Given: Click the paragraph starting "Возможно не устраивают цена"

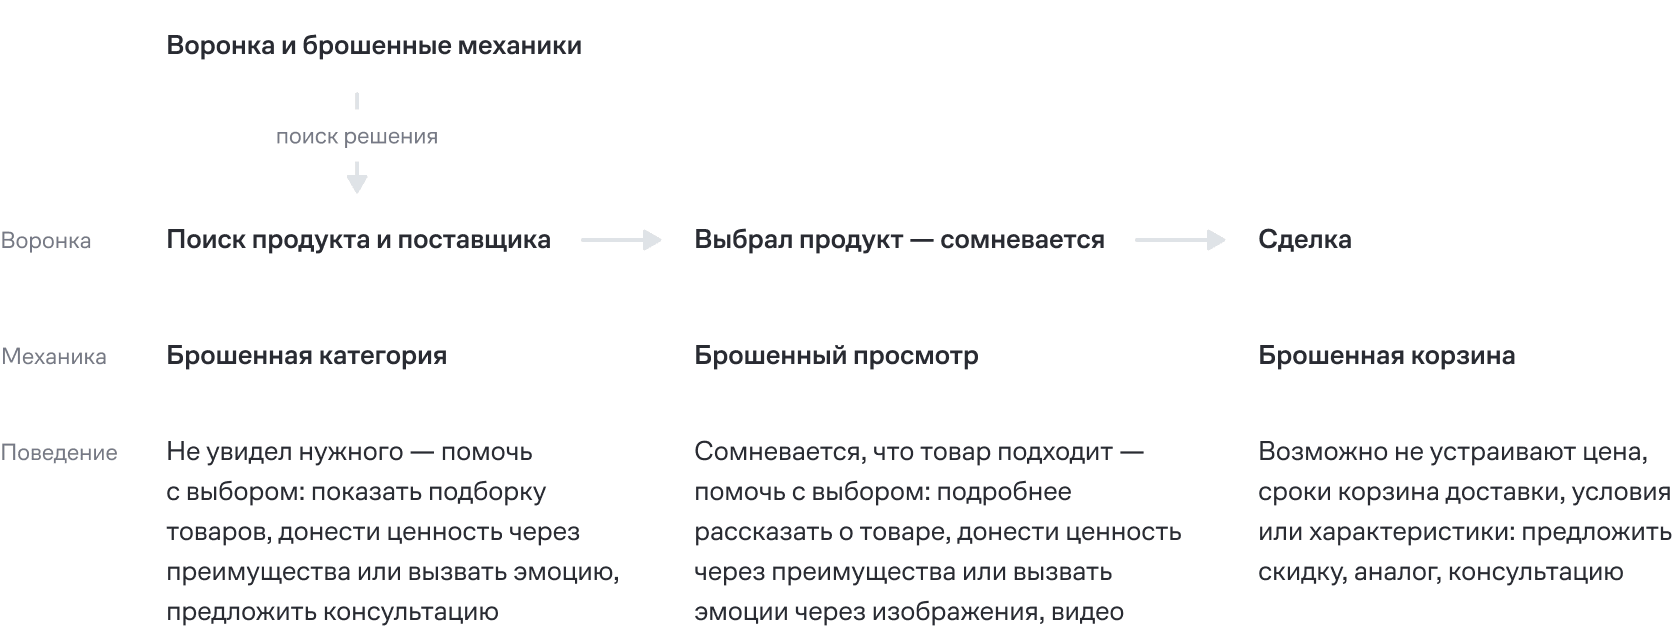Looking at the screenshot, I should click(x=1463, y=511).
